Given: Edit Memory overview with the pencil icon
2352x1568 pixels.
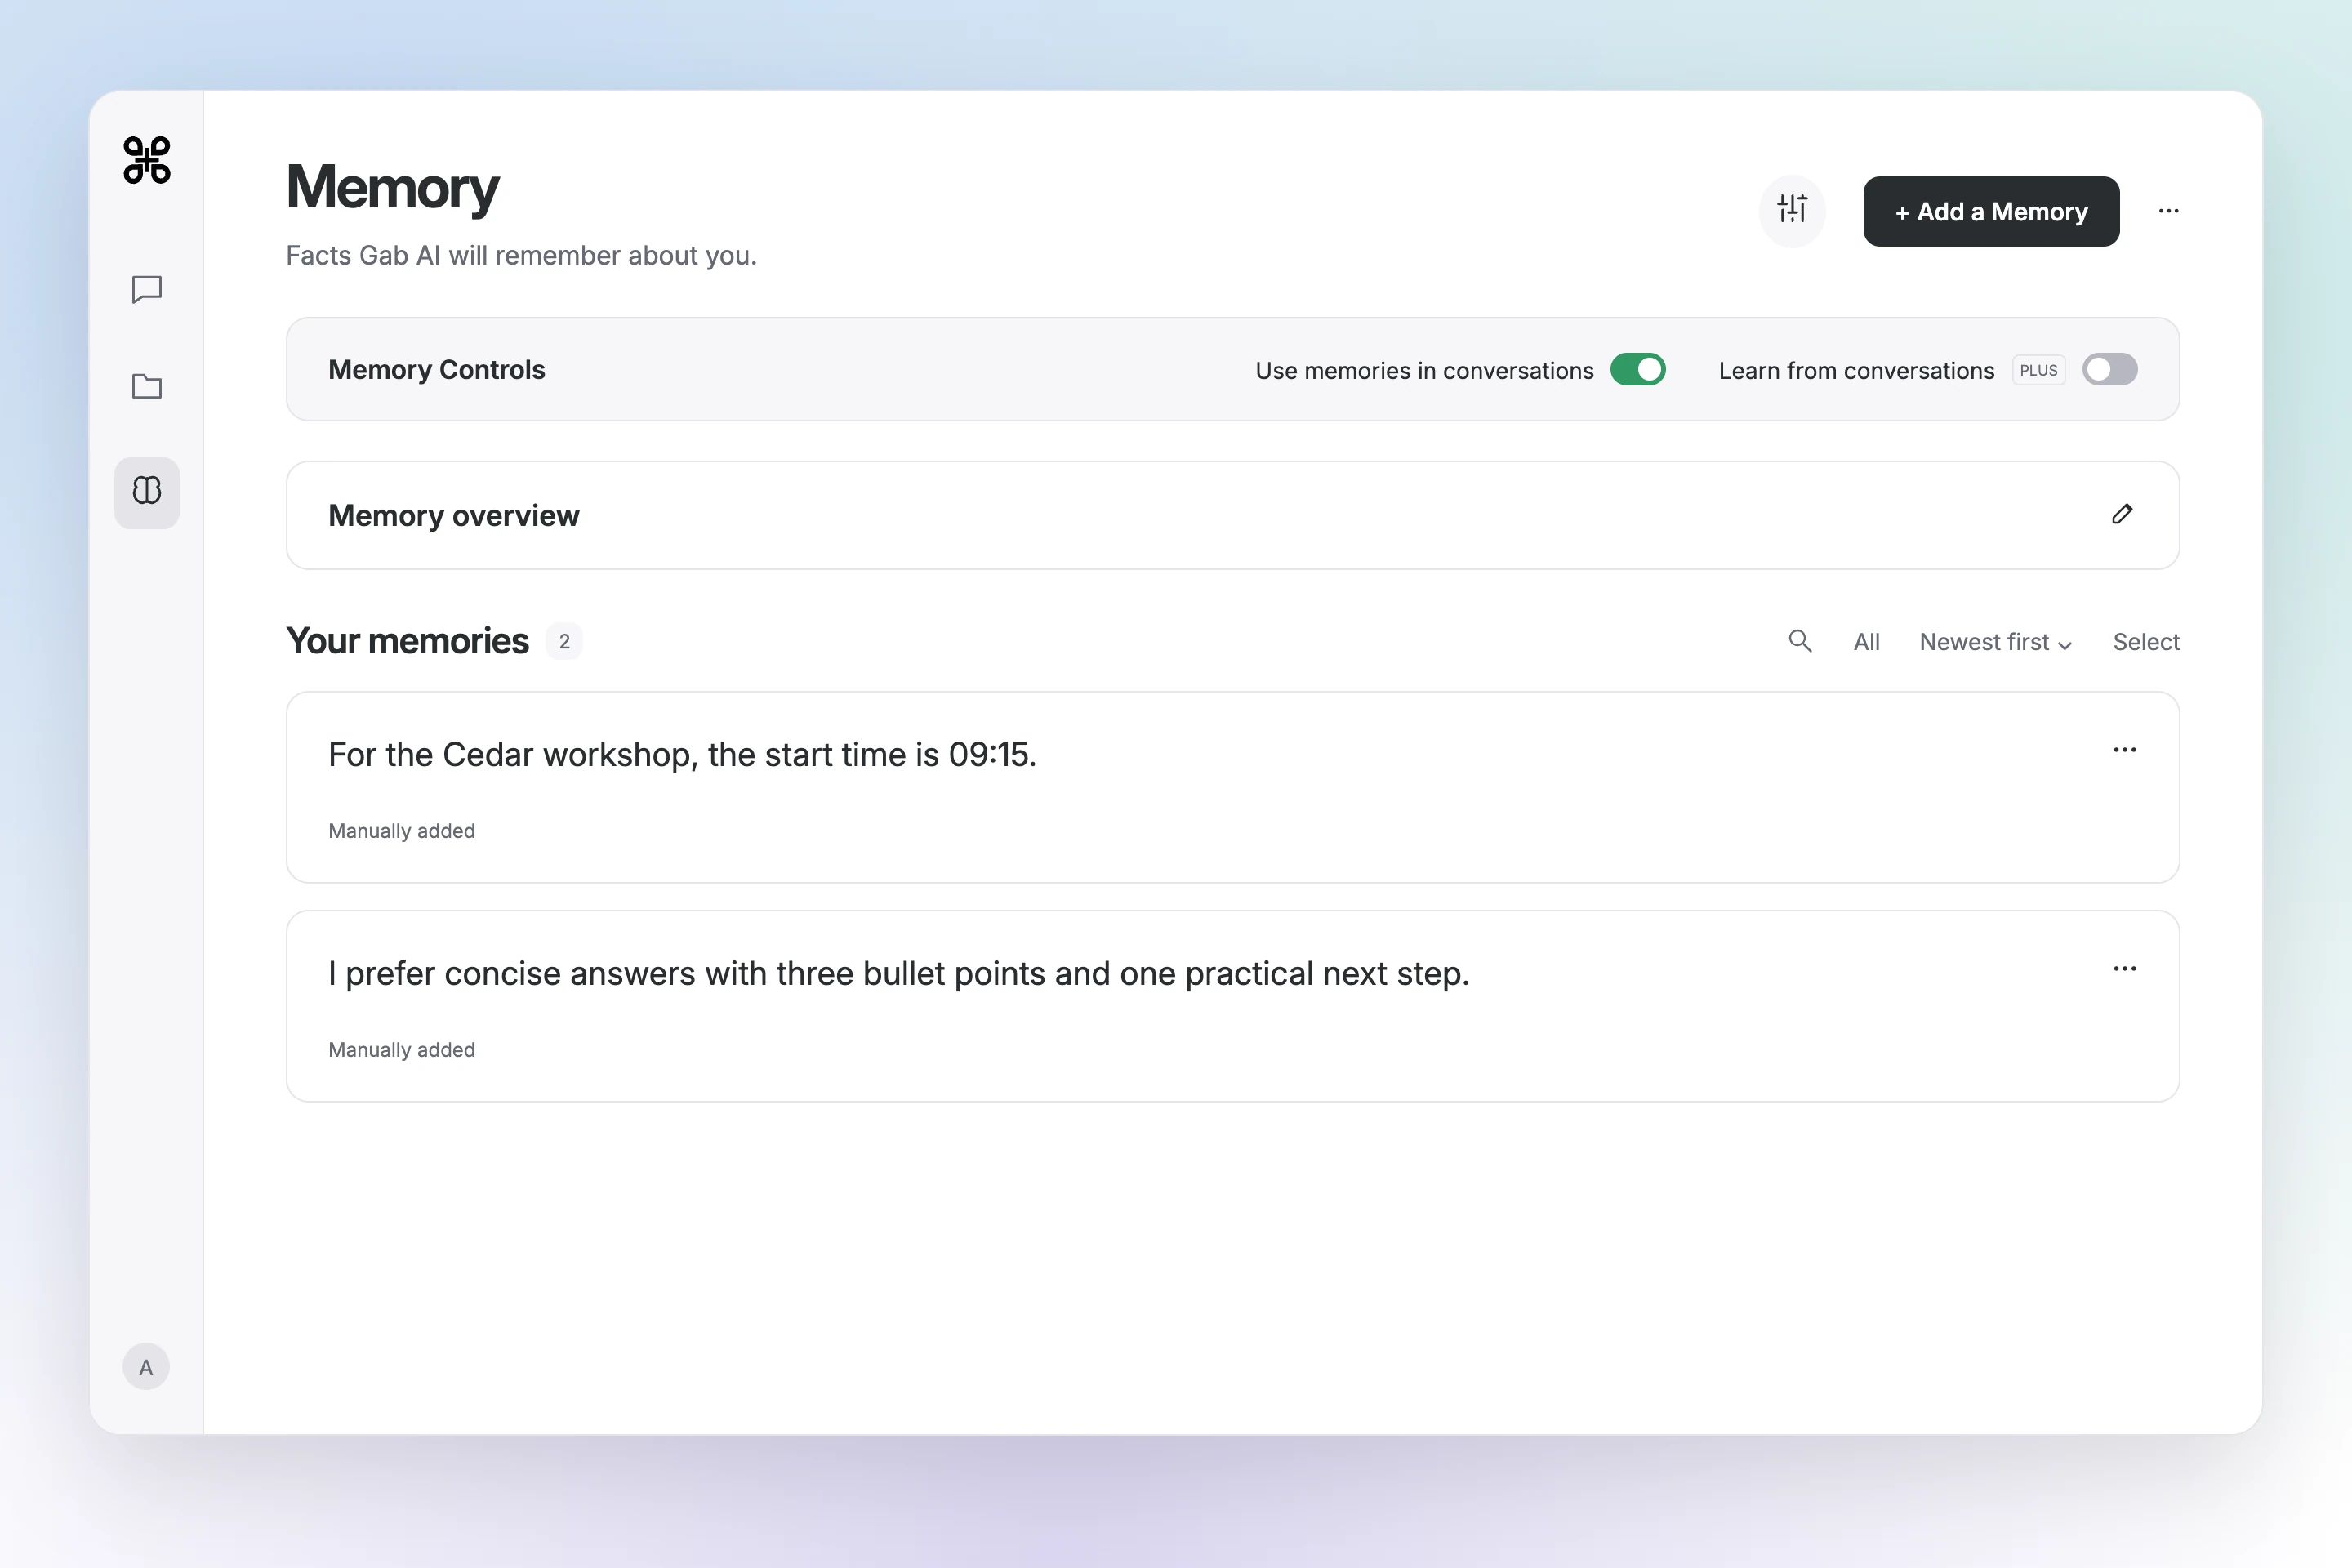Looking at the screenshot, I should 2122,514.
